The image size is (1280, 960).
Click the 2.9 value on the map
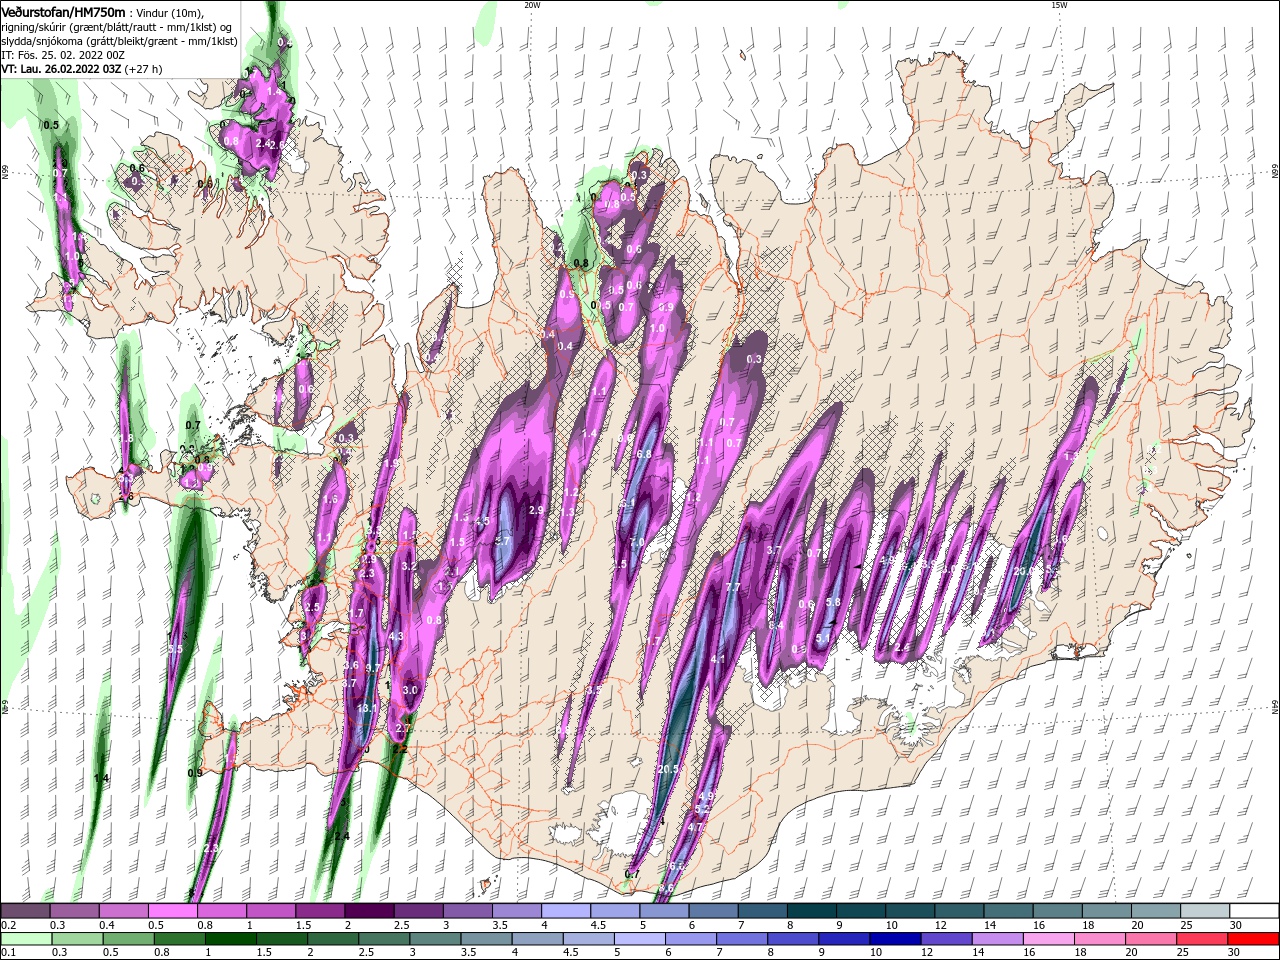(536, 510)
